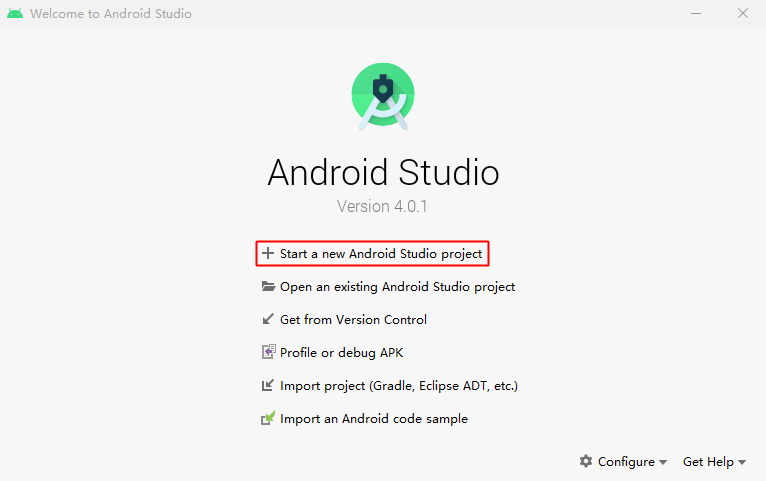Open the Configure menu label
The width and height of the screenshot is (766, 481).
[x=626, y=462]
